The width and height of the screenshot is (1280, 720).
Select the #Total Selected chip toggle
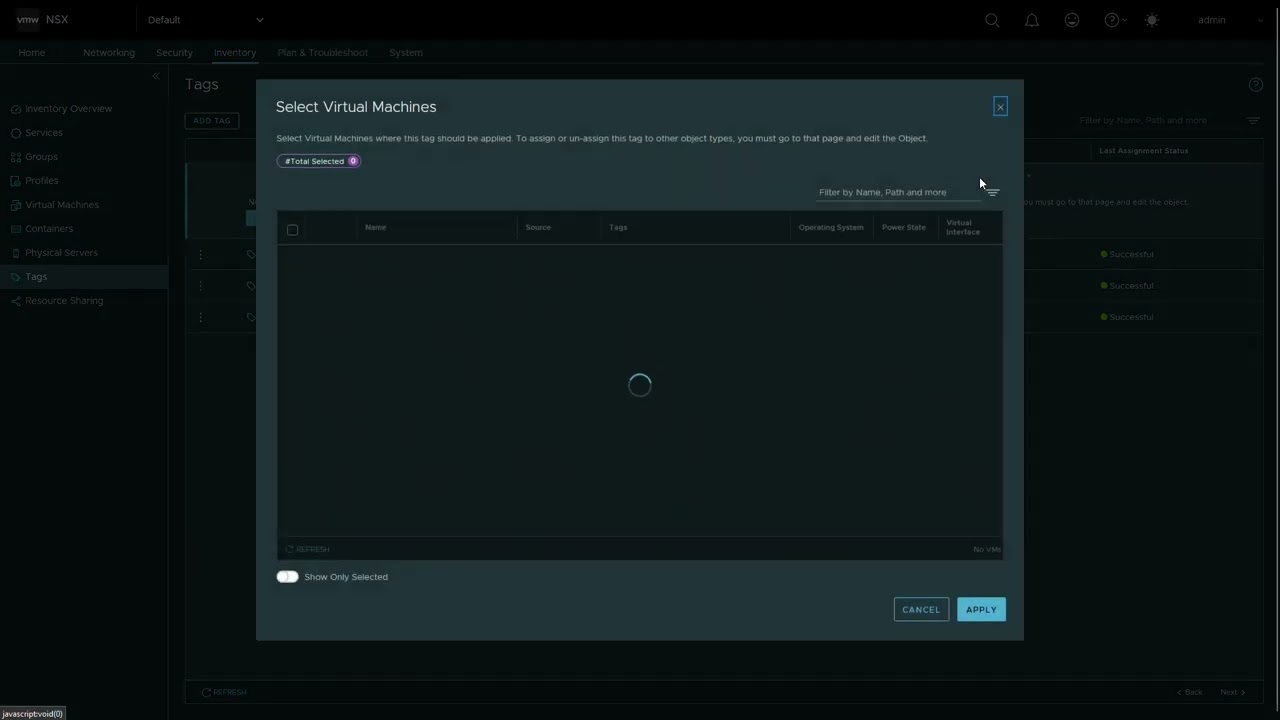(318, 161)
